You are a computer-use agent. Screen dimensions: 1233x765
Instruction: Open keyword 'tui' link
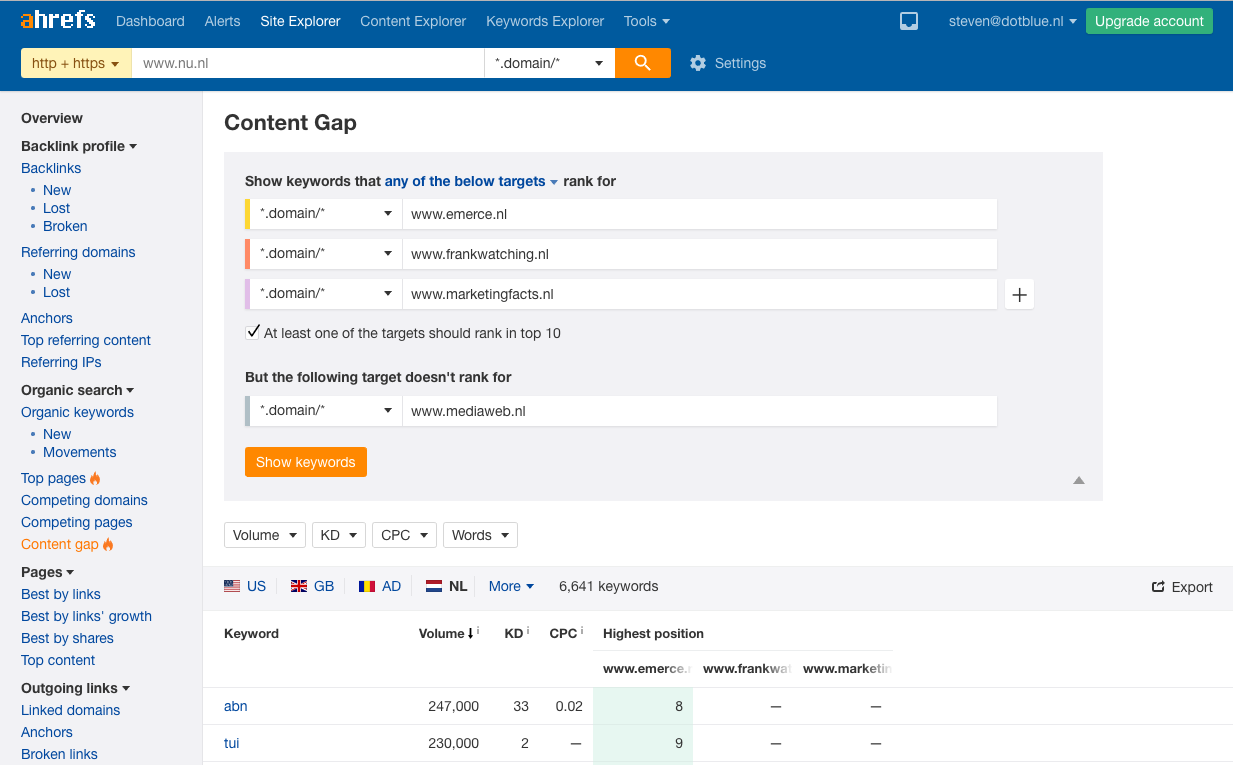click(231, 743)
